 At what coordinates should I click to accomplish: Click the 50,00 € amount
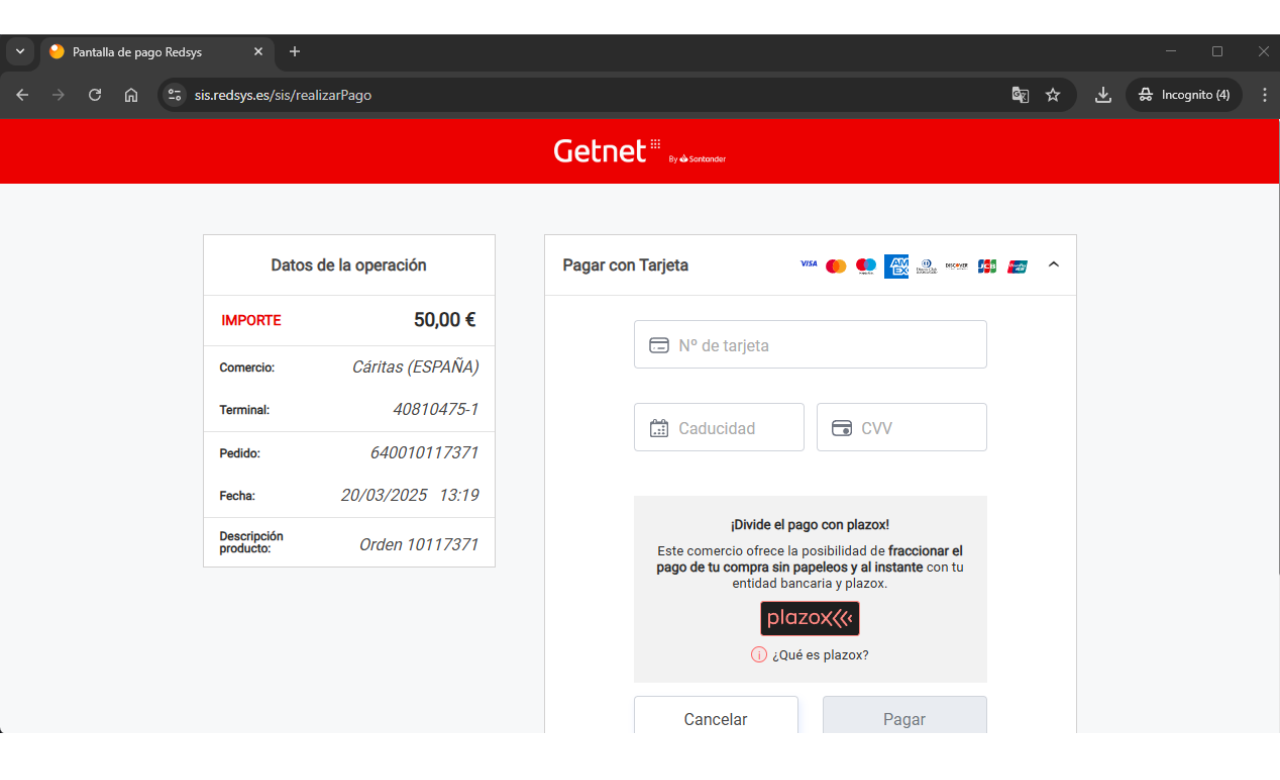(x=445, y=320)
